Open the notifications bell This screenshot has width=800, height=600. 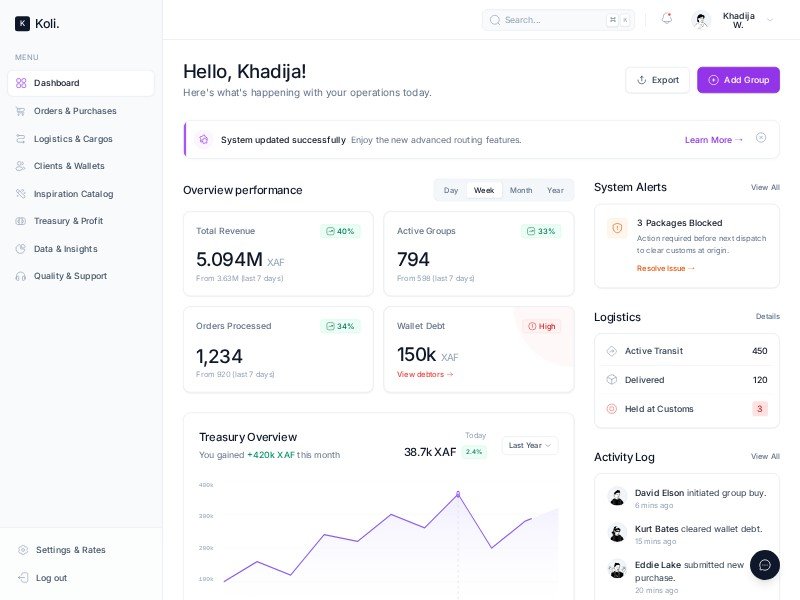point(666,18)
